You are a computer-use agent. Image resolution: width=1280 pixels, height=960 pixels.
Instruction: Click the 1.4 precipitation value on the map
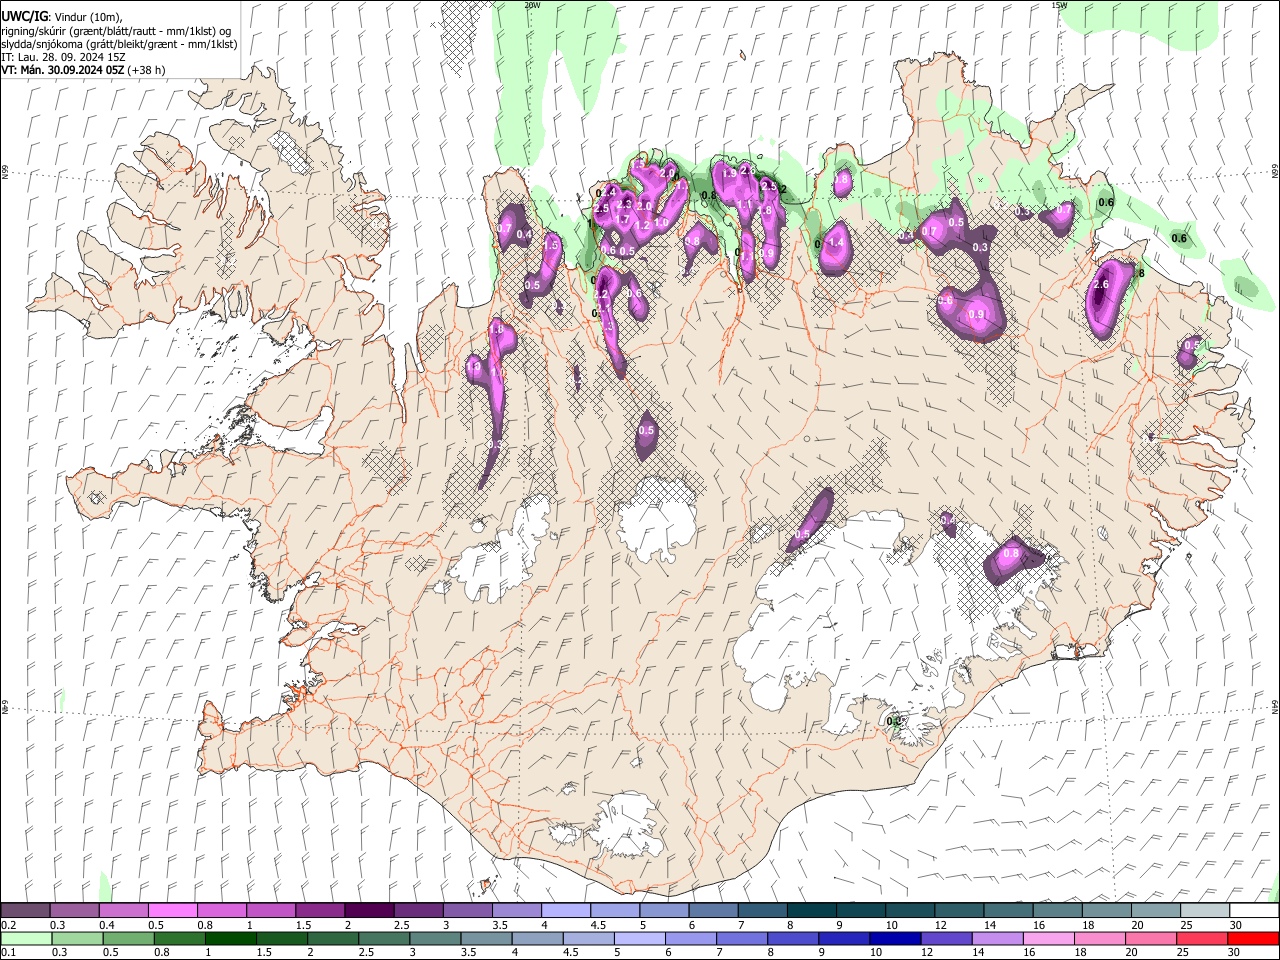pos(837,243)
